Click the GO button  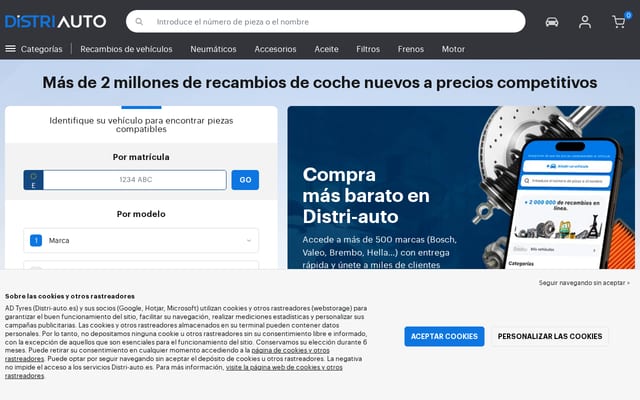[245, 180]
